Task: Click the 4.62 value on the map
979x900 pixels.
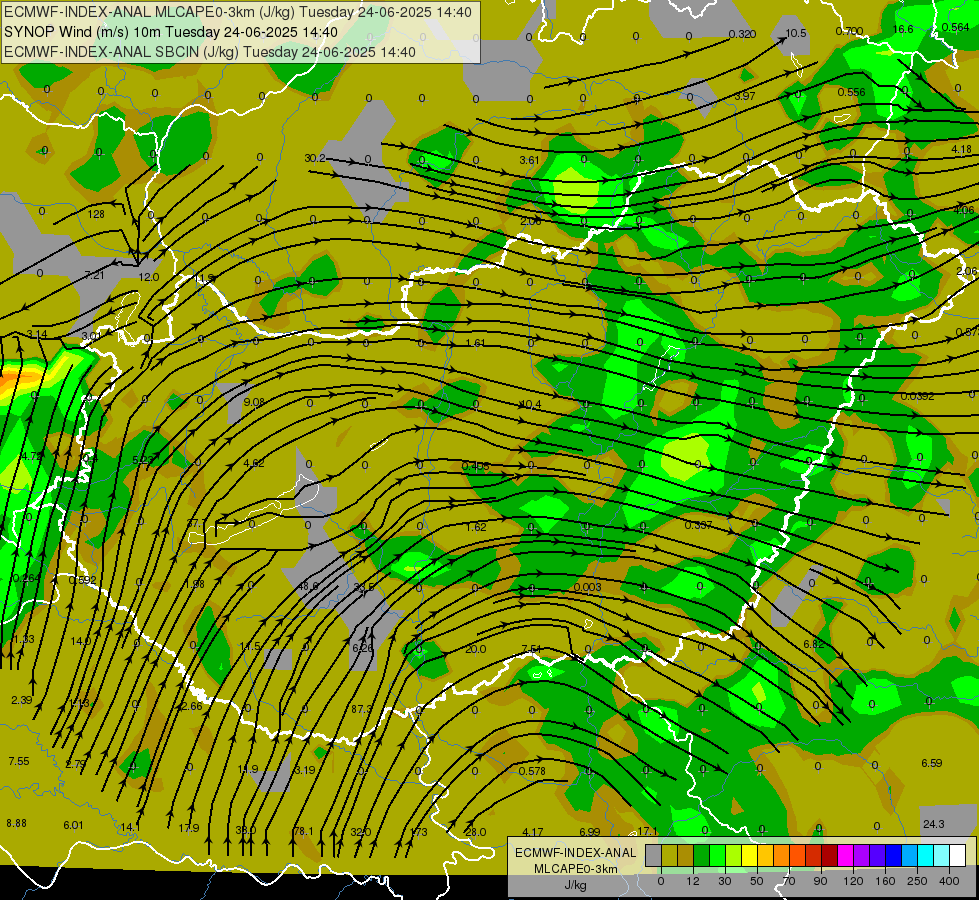Action: tap(253, 463)
